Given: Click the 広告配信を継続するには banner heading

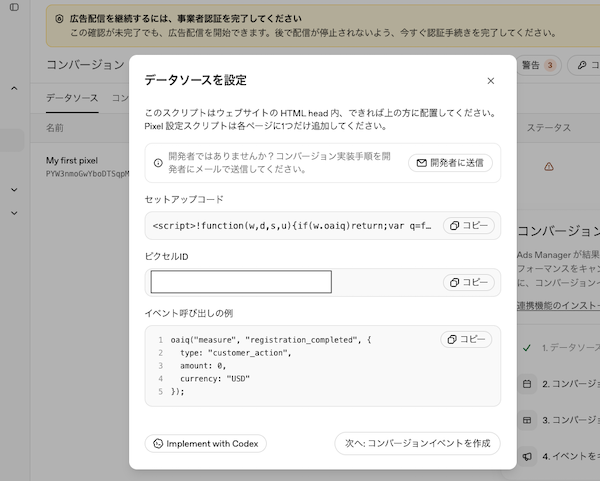Looking at the screenshot, I should tap(186, 18).
